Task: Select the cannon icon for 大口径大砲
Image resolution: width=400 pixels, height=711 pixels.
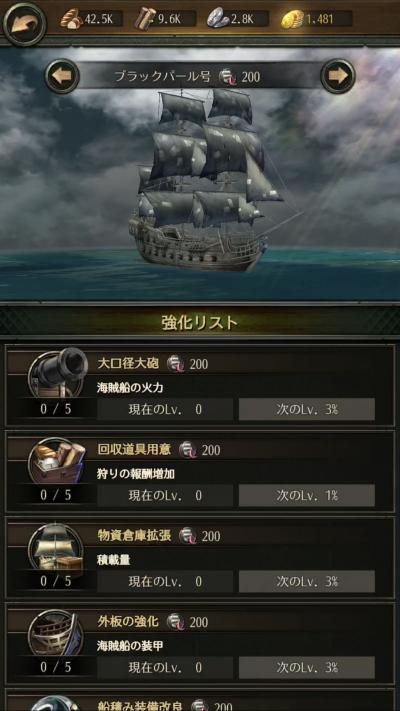Action: pyautogui.click(x=58, y=373)
